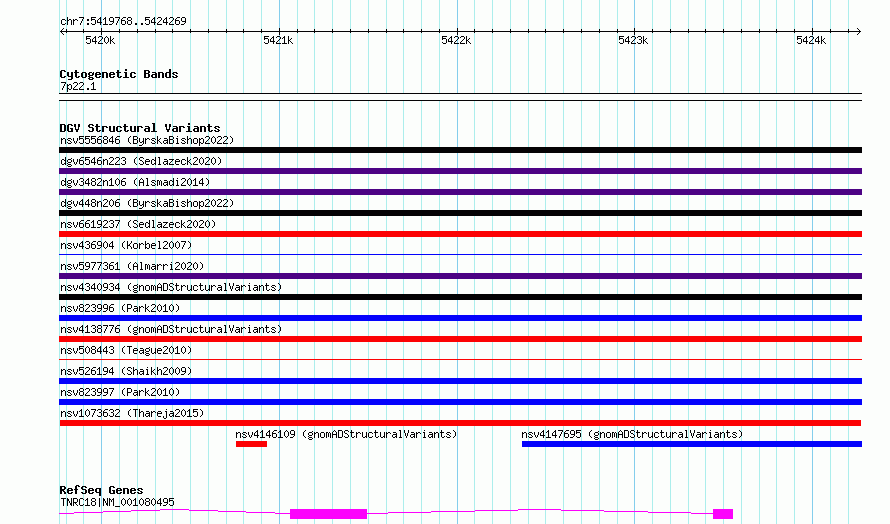Select the 7p22.1 band label
The image size is (890, 524).
[x=78, y=86]
